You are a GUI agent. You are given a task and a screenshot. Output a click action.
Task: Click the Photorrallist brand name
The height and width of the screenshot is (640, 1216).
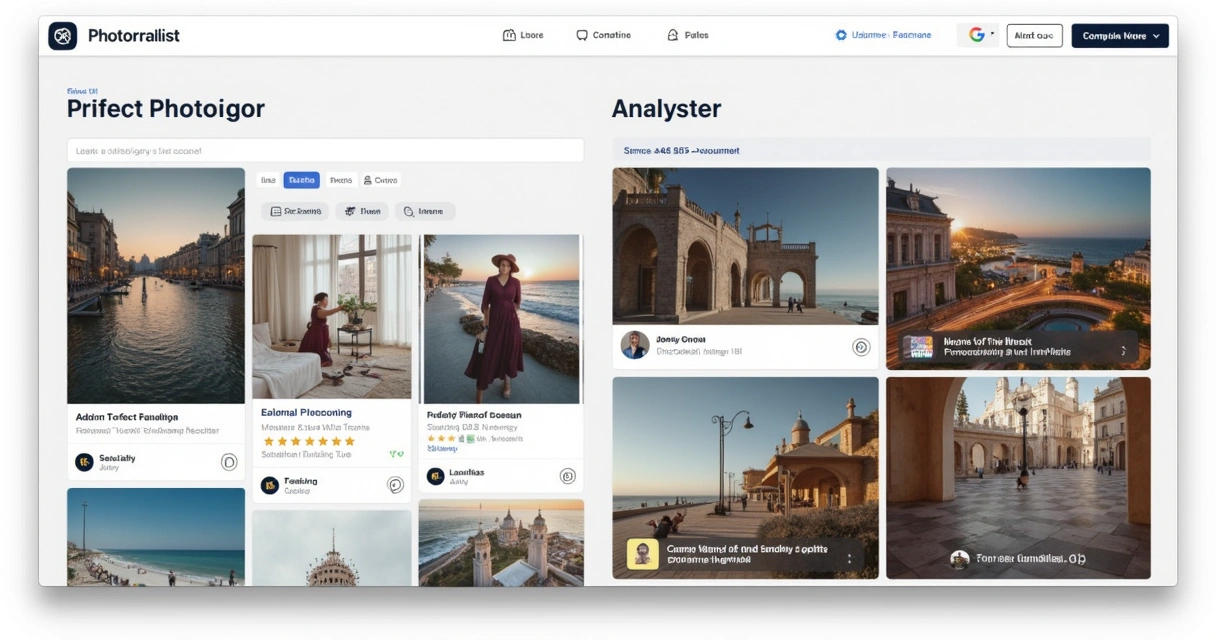tap(133, 36)
